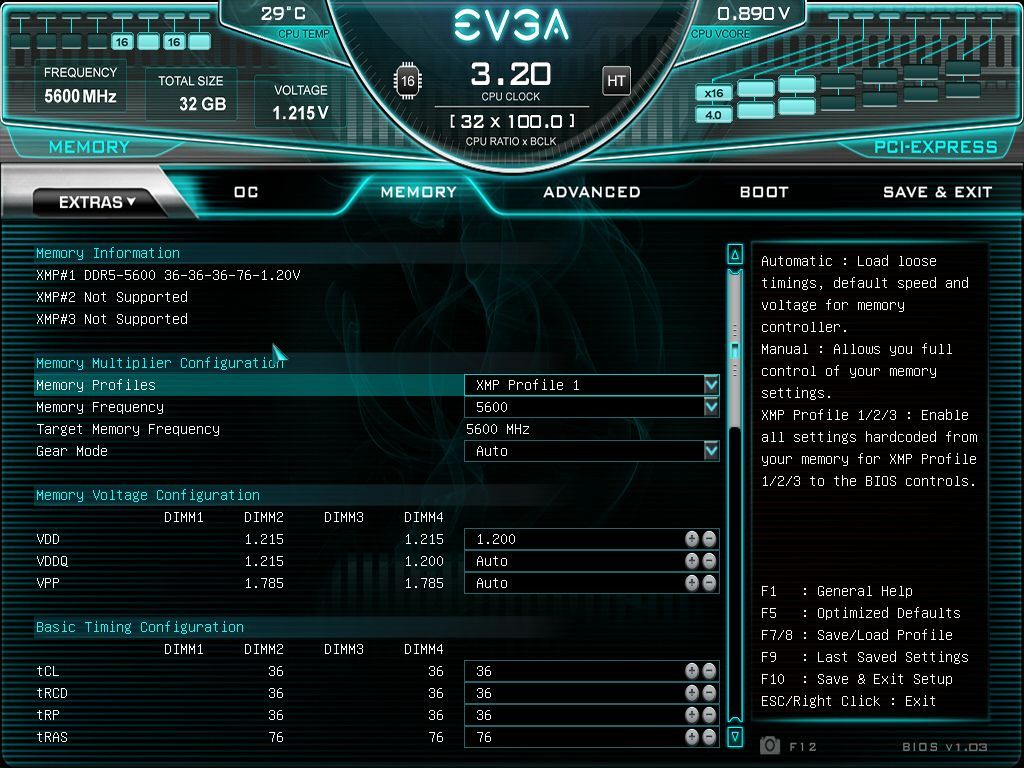Click the PCI-Express 4.0 generation badge
The image size is (1024, 768).
tap(714, 115)
